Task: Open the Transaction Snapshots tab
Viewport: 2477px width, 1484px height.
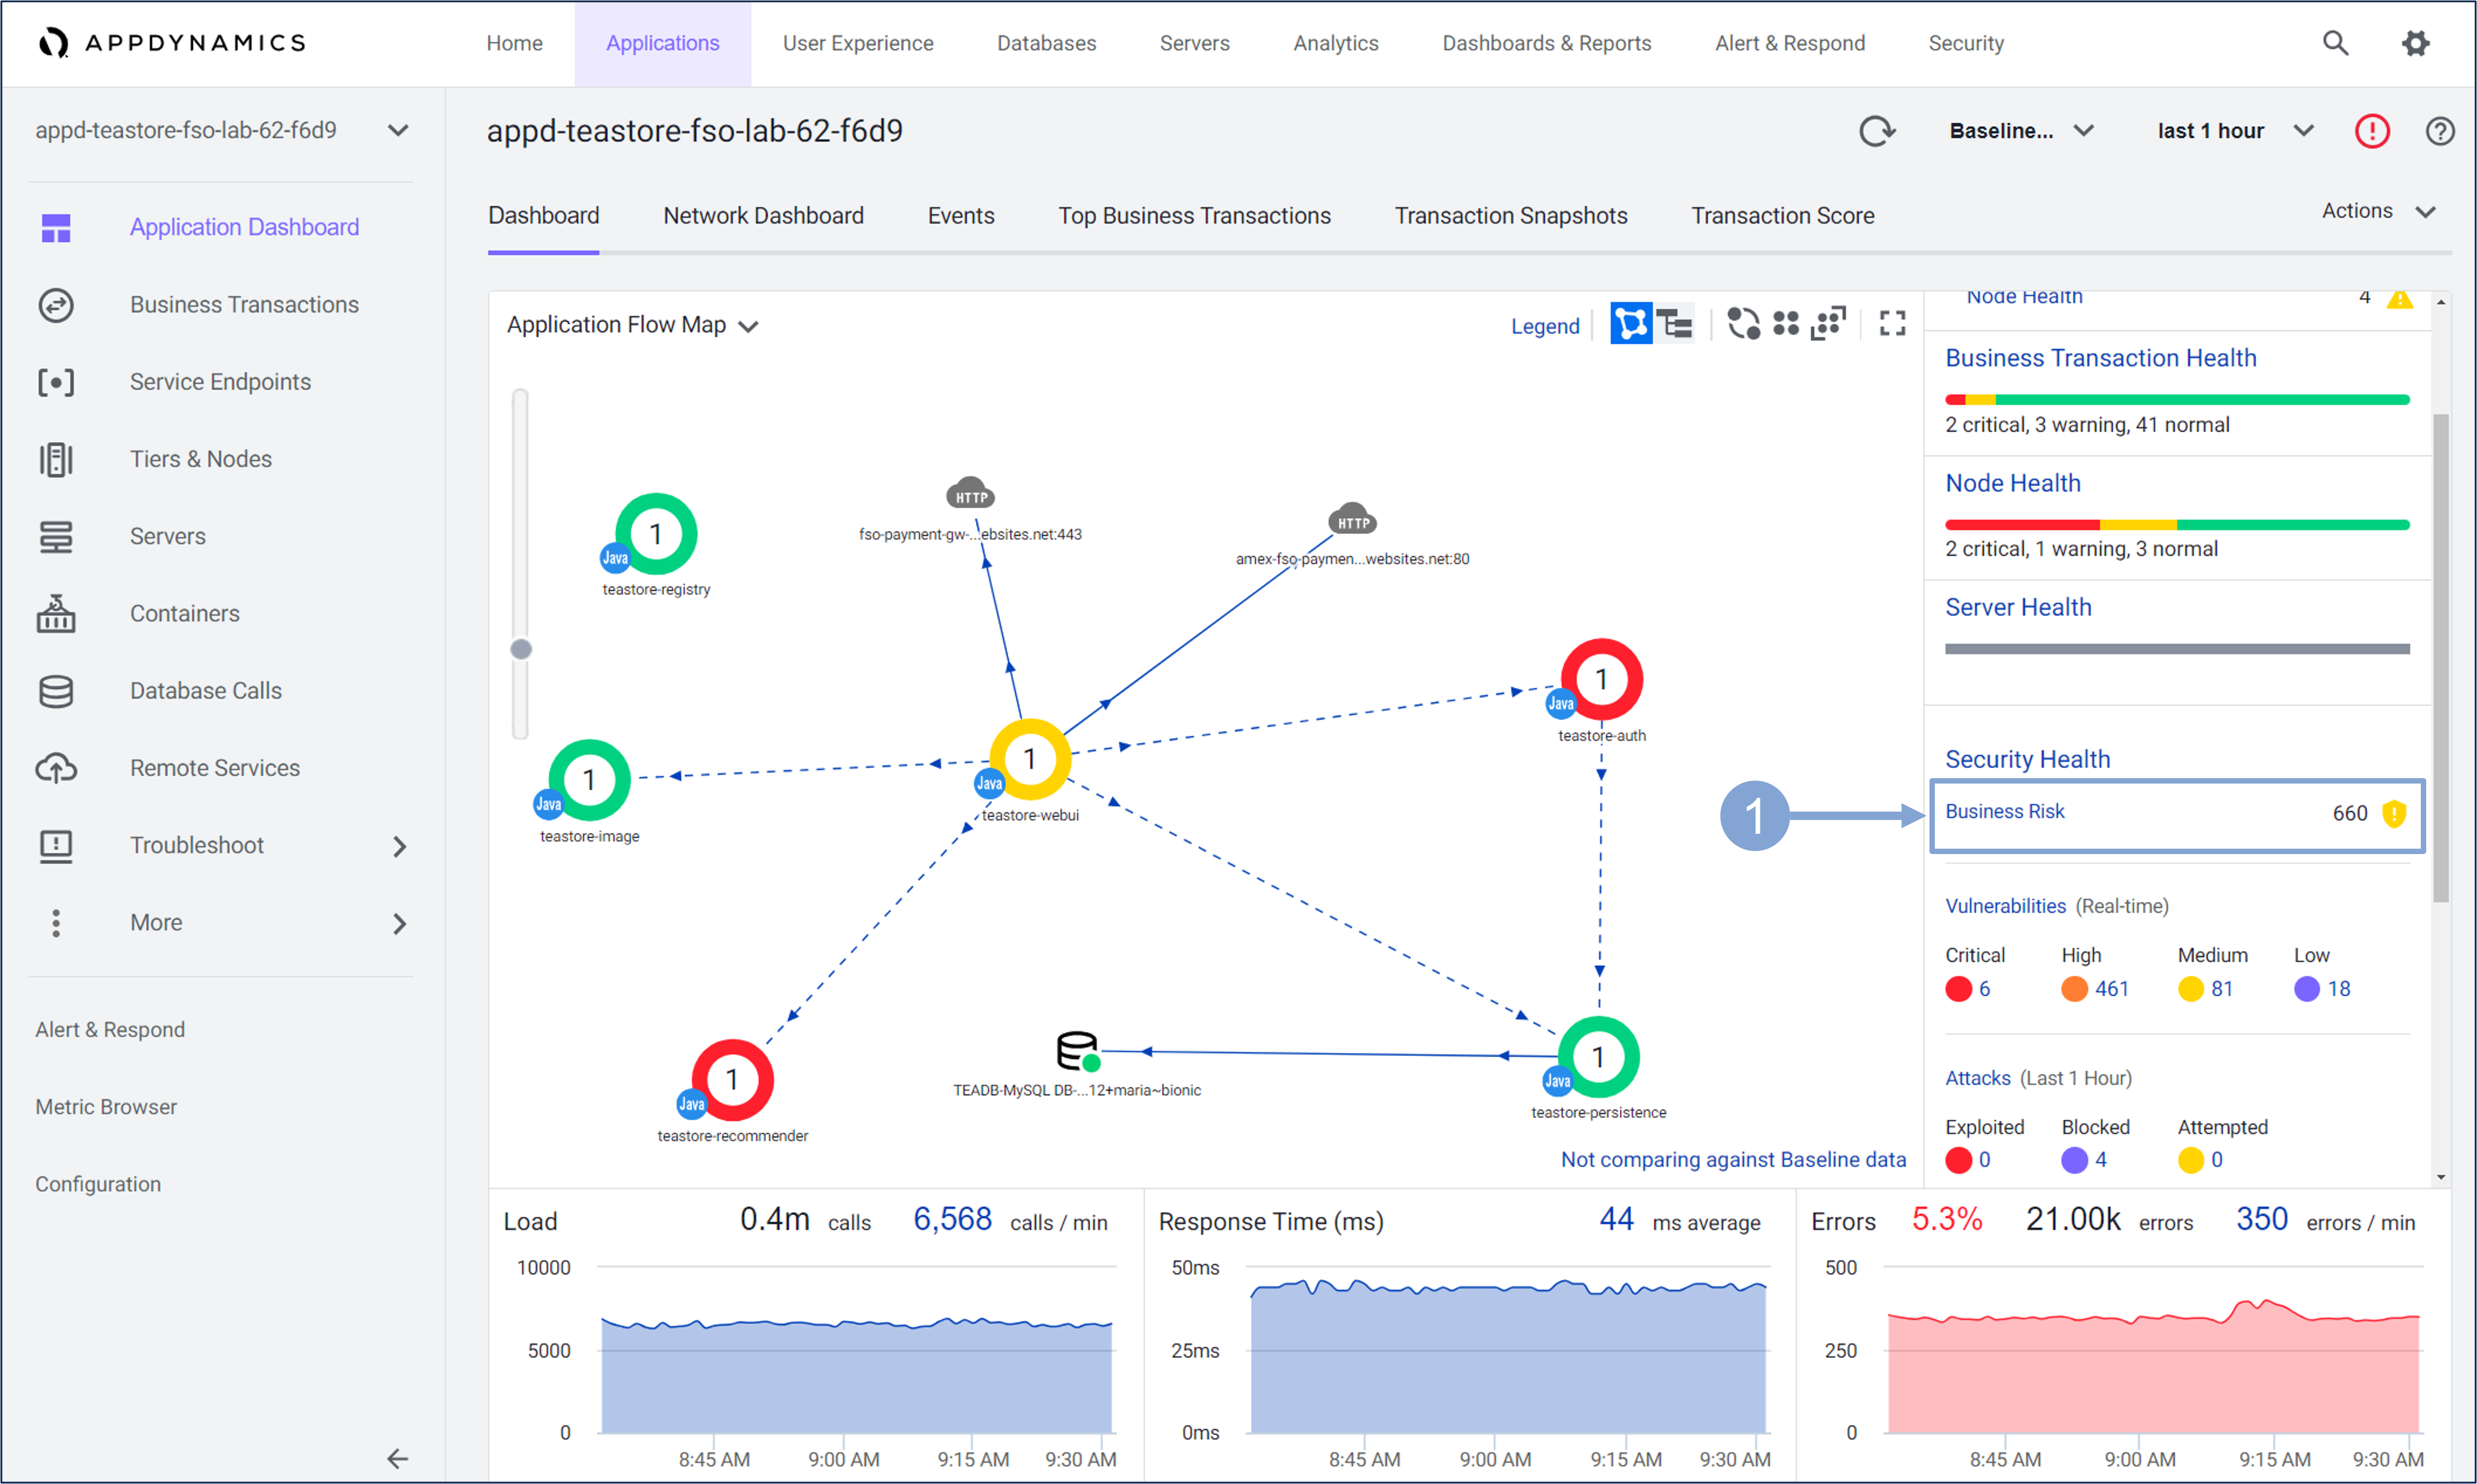Action: (x=1510, y=215)
